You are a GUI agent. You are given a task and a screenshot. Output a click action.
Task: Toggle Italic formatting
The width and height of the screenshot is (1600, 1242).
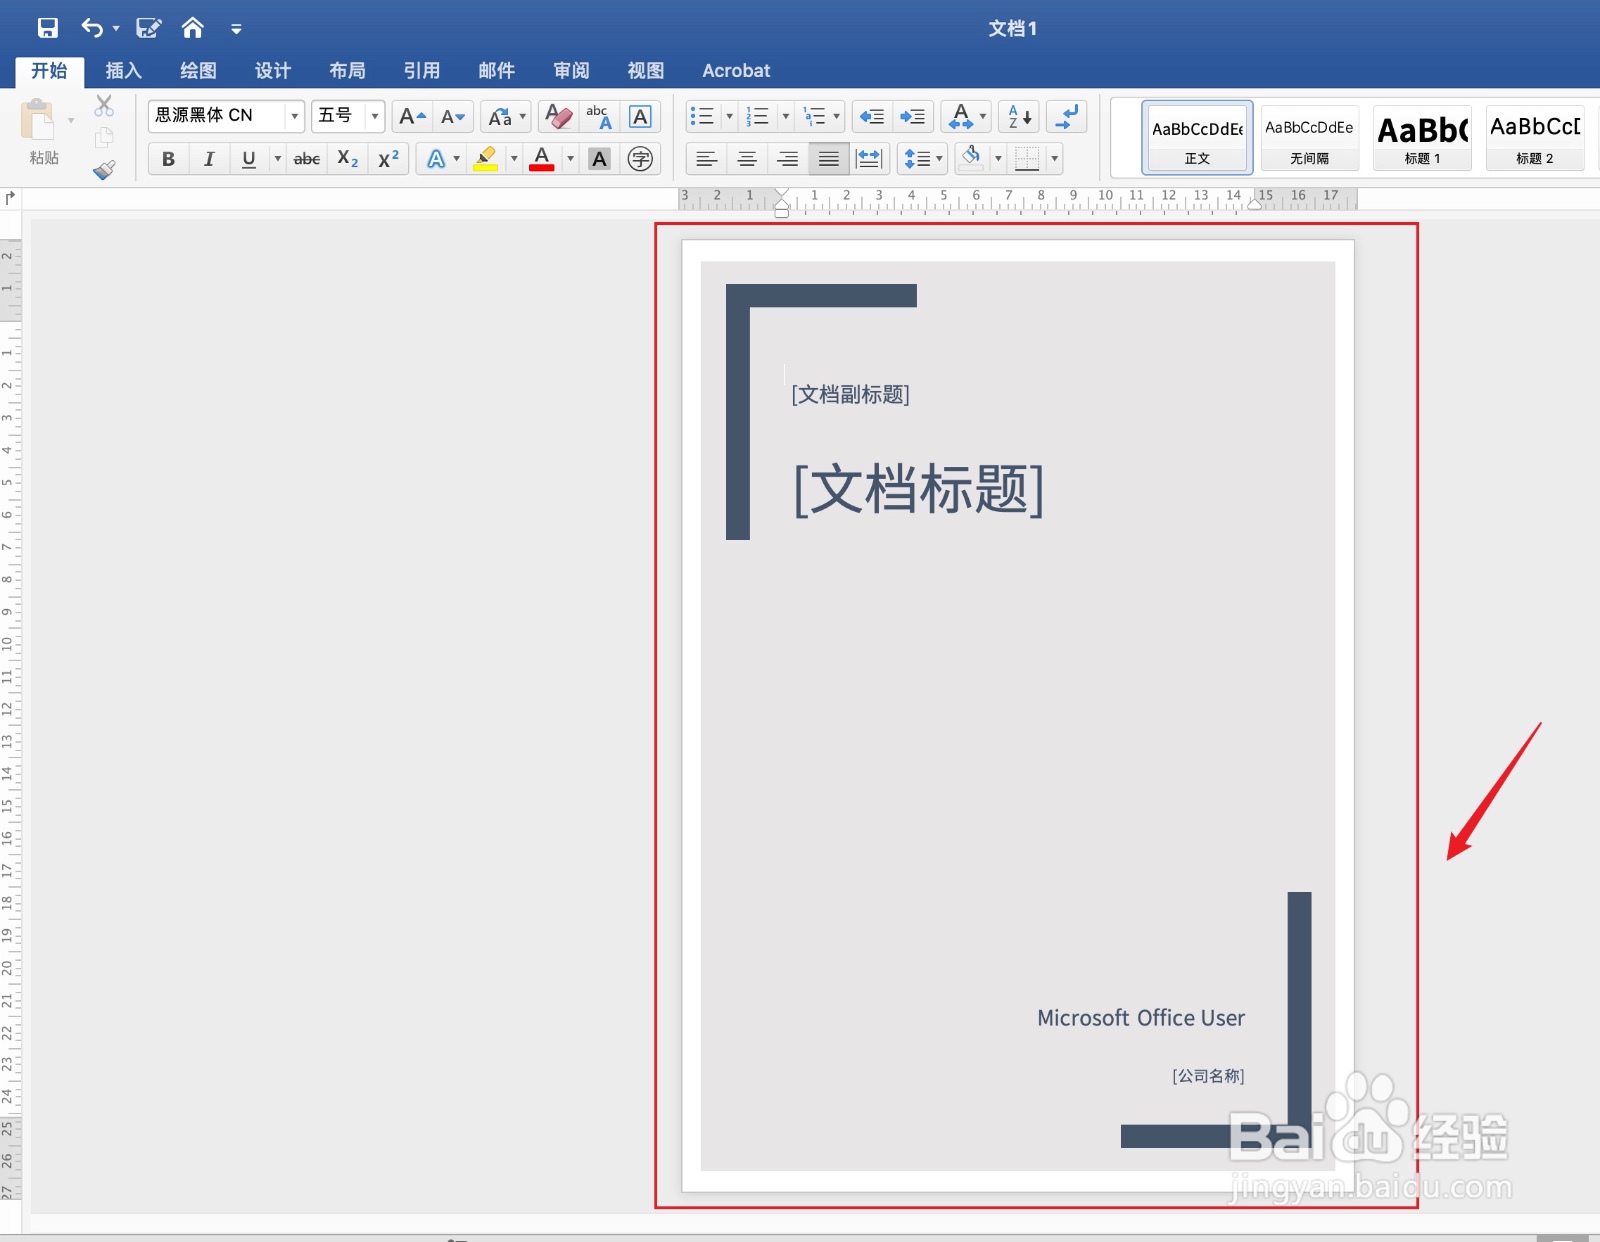pyautogui.click(x=208, y=158)
